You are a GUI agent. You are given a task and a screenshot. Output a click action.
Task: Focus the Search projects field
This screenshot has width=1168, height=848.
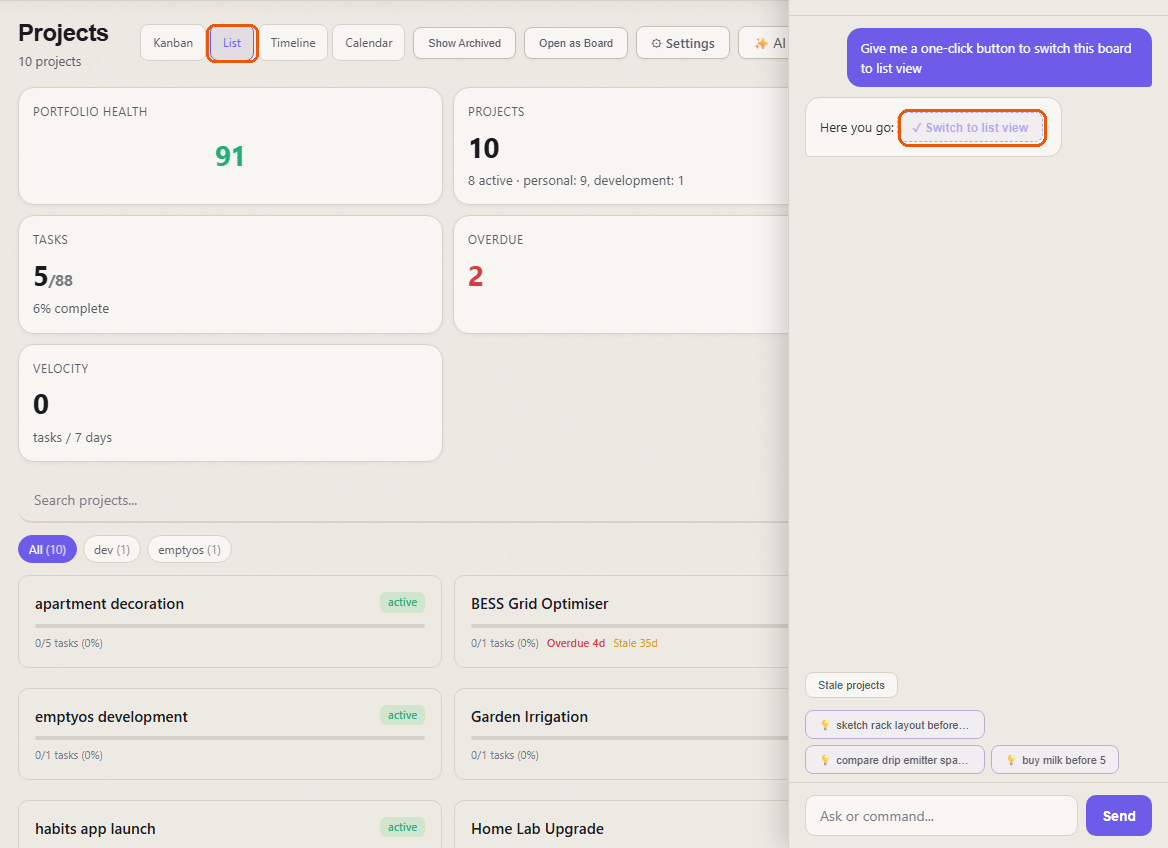(402, 501)
